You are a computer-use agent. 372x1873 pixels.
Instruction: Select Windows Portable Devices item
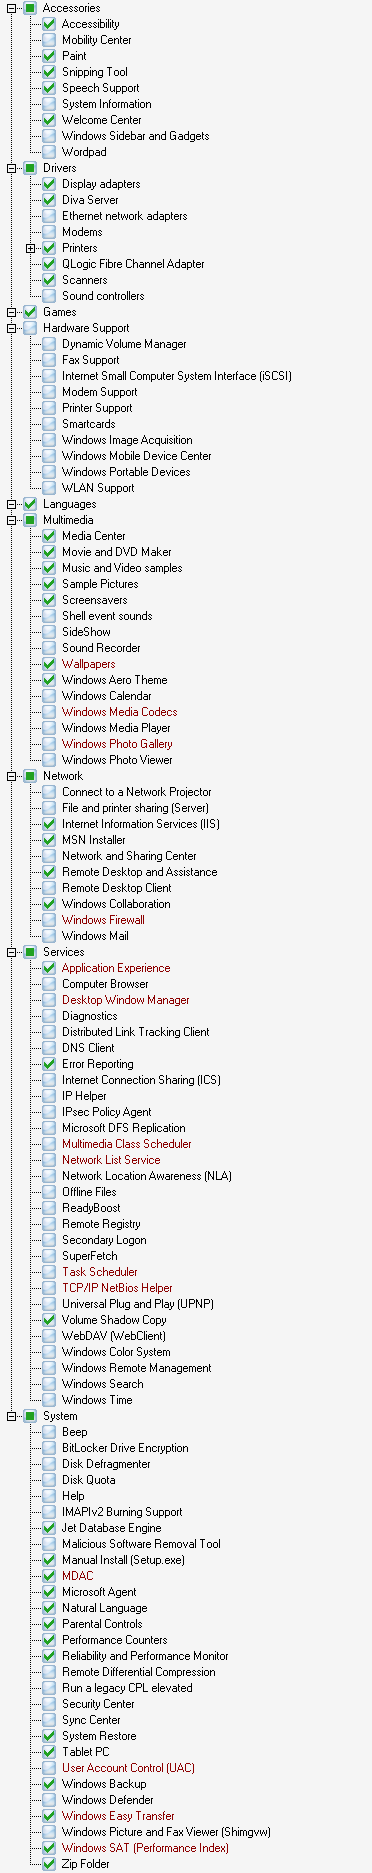coord(126,472)
